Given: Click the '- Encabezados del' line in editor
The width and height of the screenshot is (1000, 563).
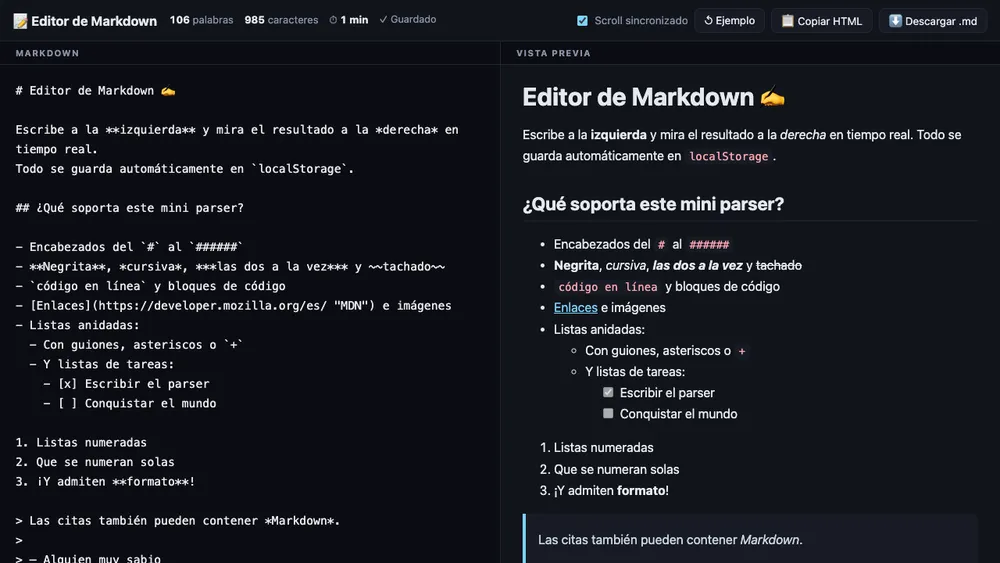Looking at the screenshot, I should coord(129,247).
